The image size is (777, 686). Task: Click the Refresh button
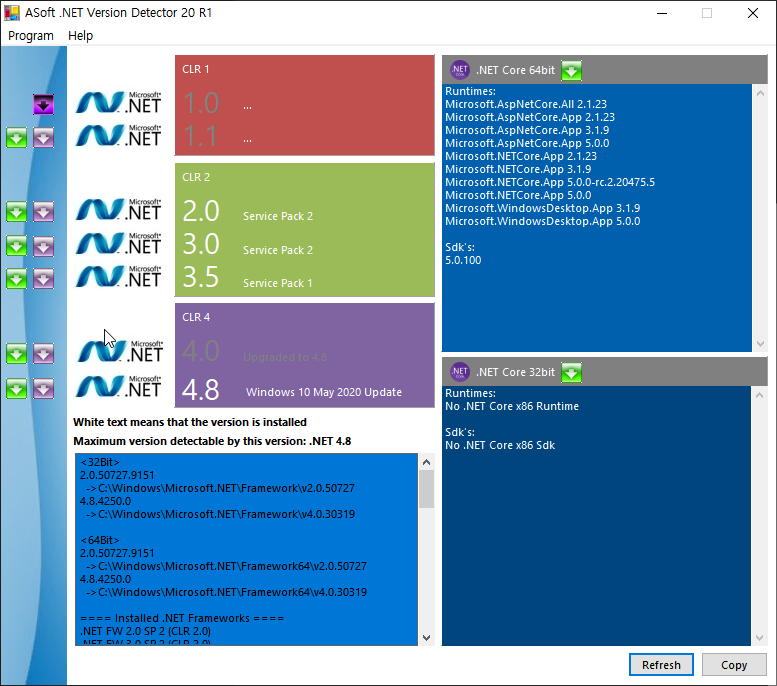coord(661,665)
